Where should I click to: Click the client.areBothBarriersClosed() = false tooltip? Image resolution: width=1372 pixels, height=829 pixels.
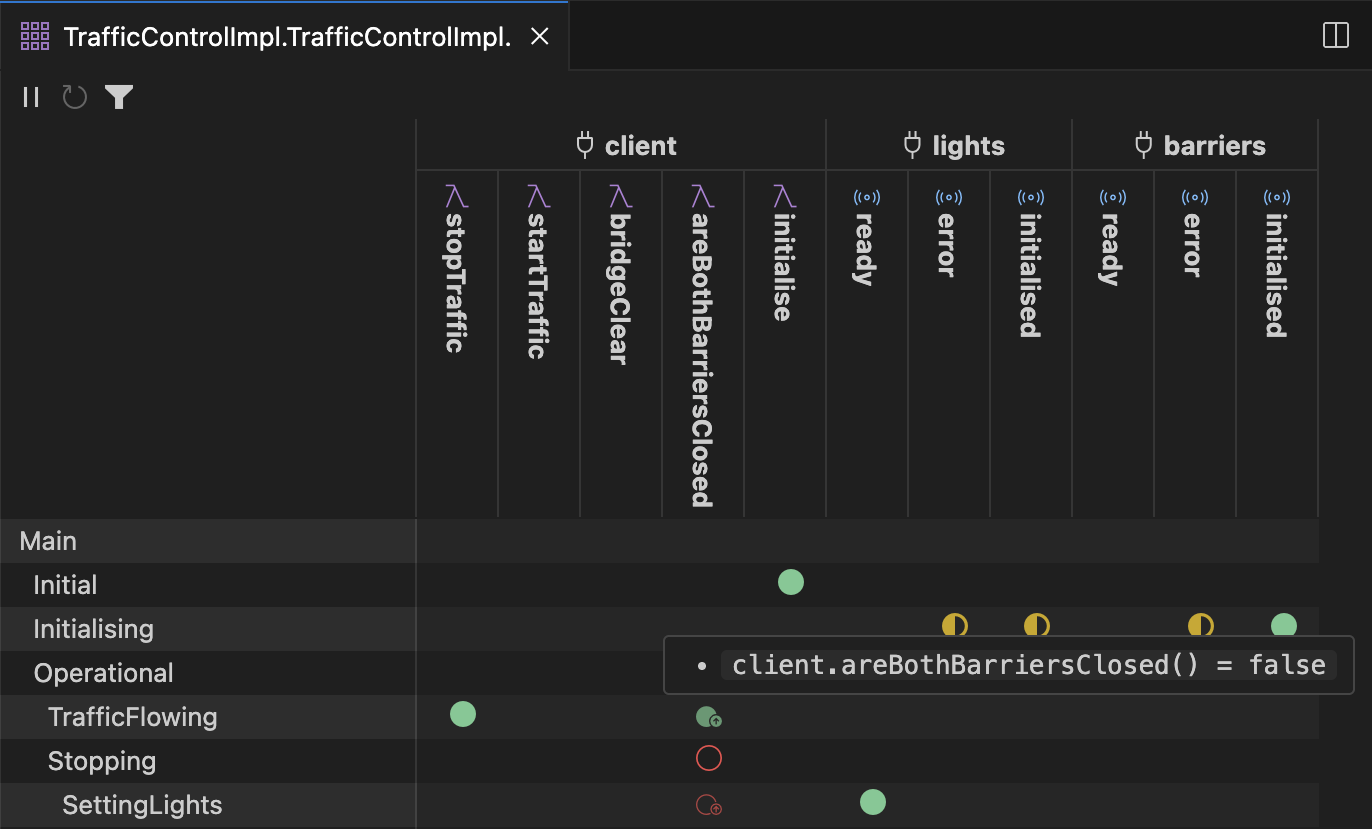(x=1009, y=665)
